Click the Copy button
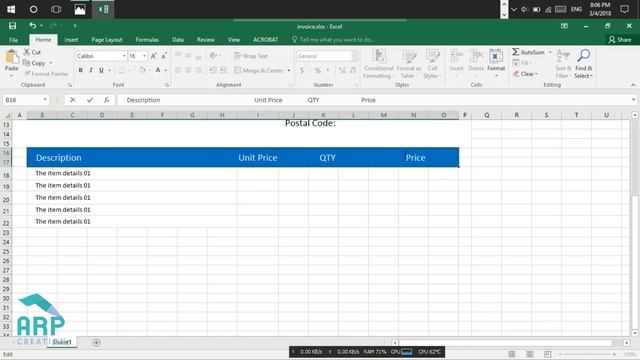Image resolution: width=640 pixels, height=360 pixels. pos(34,63)
